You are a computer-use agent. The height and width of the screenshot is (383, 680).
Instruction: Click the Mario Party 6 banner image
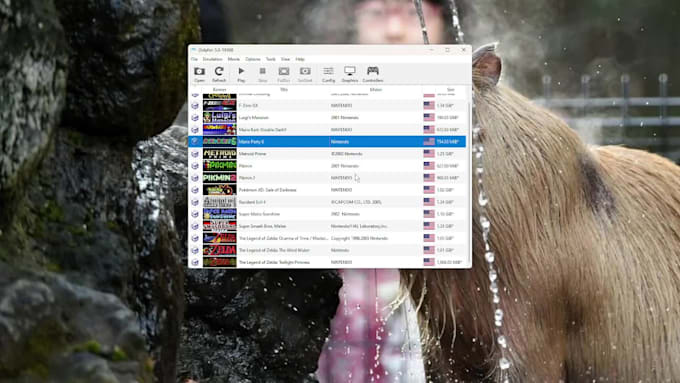click(x=219, y=141)
